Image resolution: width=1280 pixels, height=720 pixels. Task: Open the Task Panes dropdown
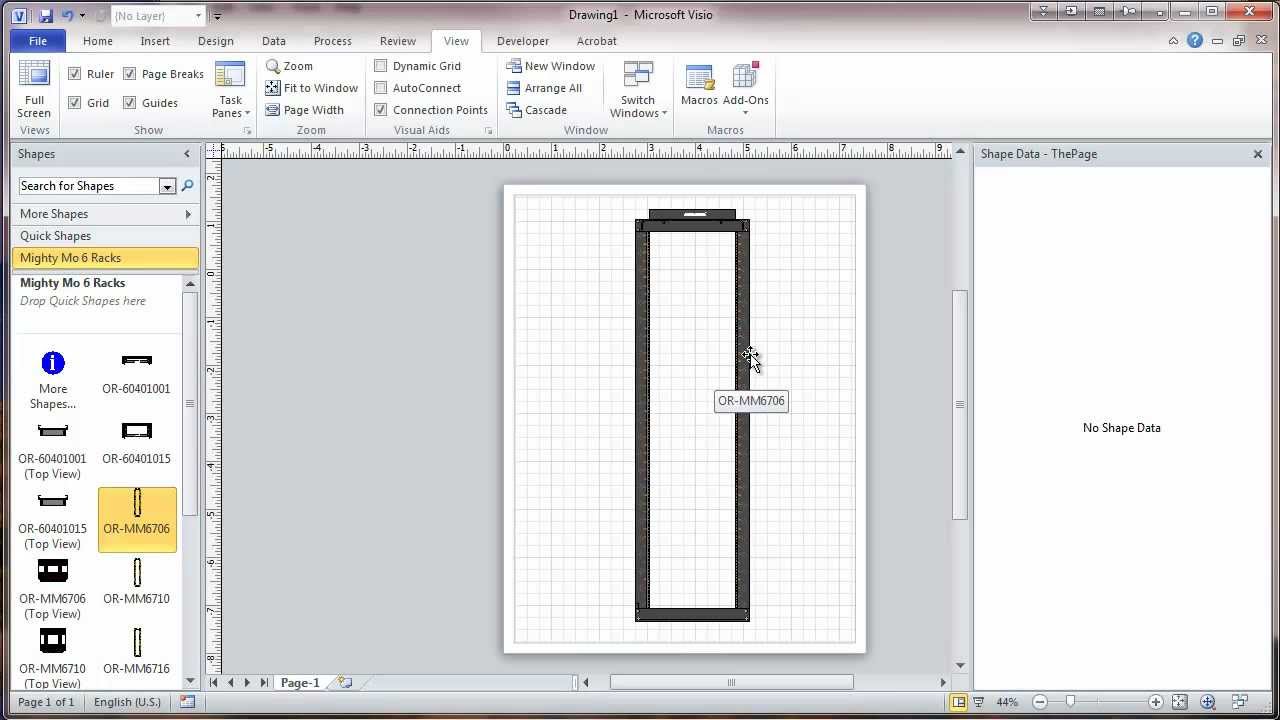[231, 90]
